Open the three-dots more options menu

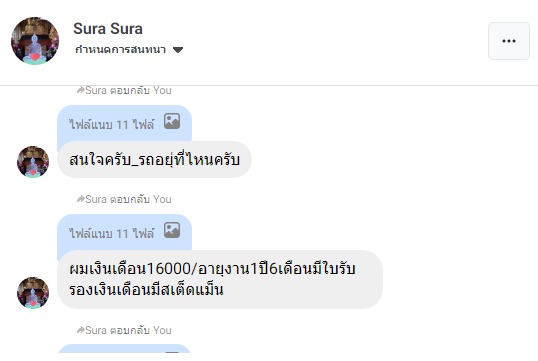click(509, 41)
